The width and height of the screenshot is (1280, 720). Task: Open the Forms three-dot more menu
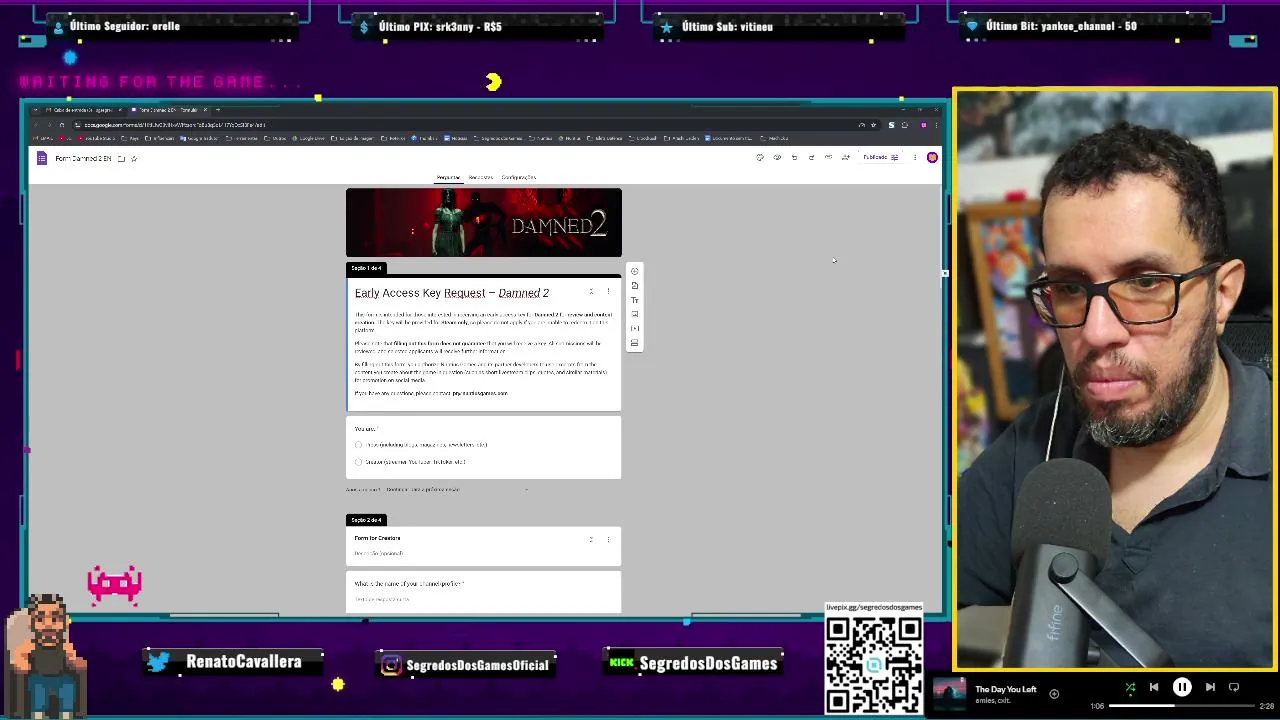[914, 157]
